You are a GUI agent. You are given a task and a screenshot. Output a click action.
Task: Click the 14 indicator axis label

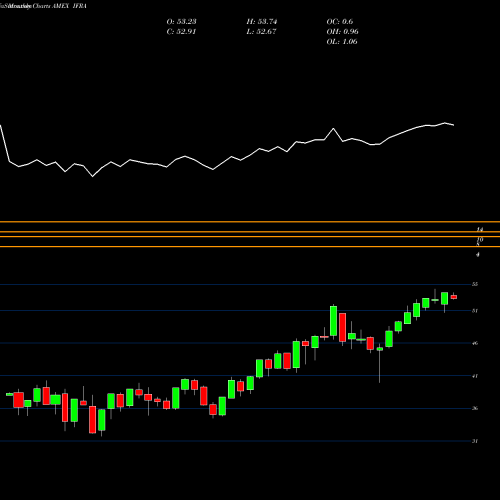tap(480, 230)
